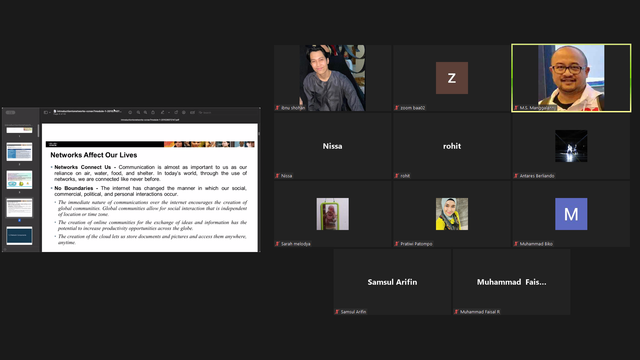Select the rohit participant tile
The height and width of the screenshot is (360, 640).
[452, 146]
